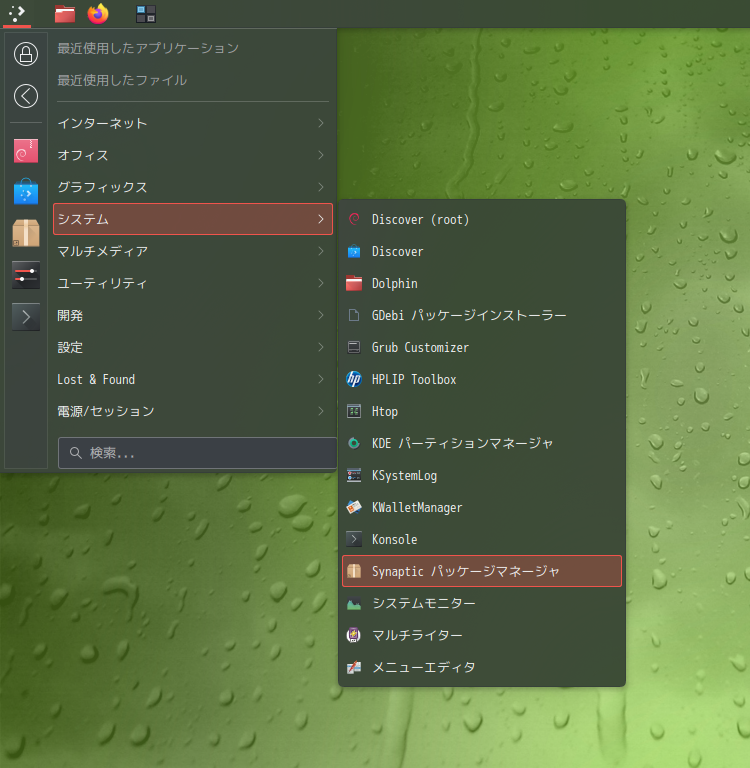Open the ユーティリティ menu category

[193, 283]
